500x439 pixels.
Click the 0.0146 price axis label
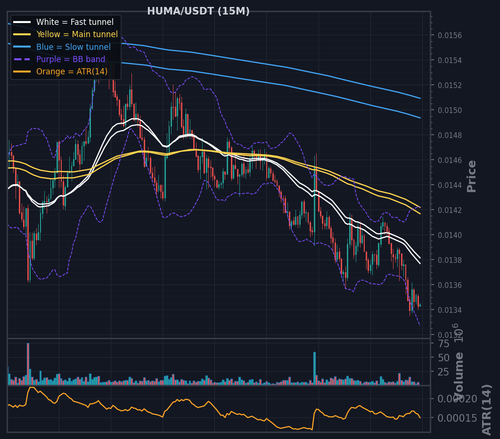coord(450,160)
